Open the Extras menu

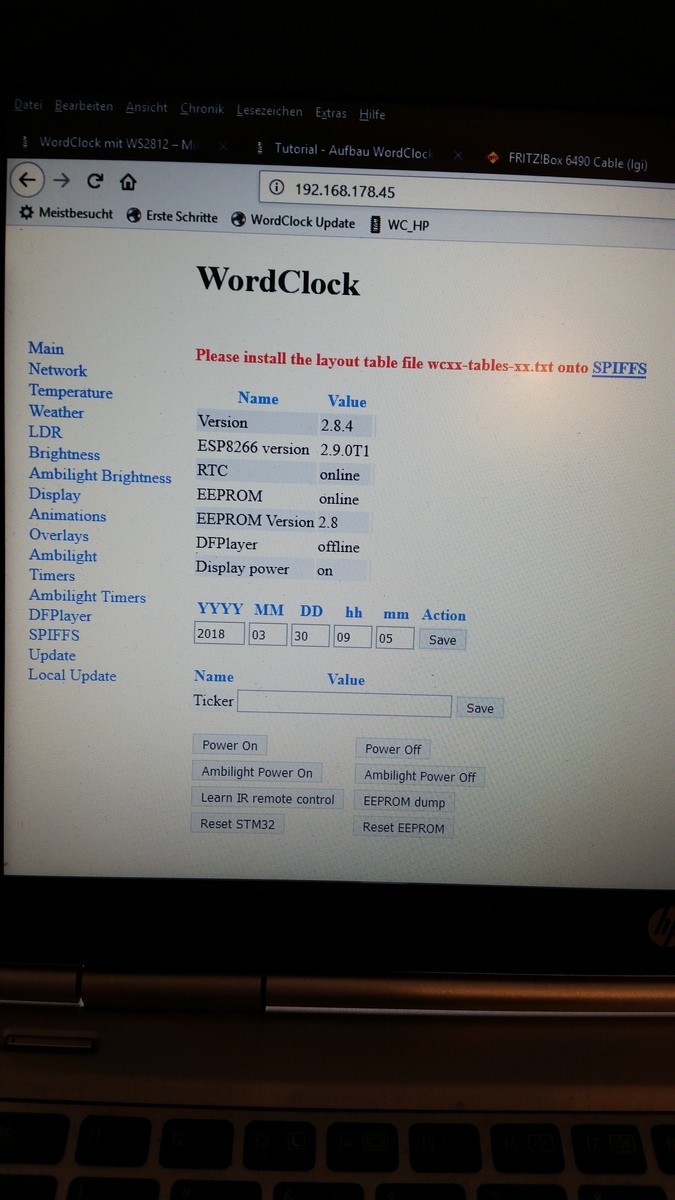click(331, 113)
